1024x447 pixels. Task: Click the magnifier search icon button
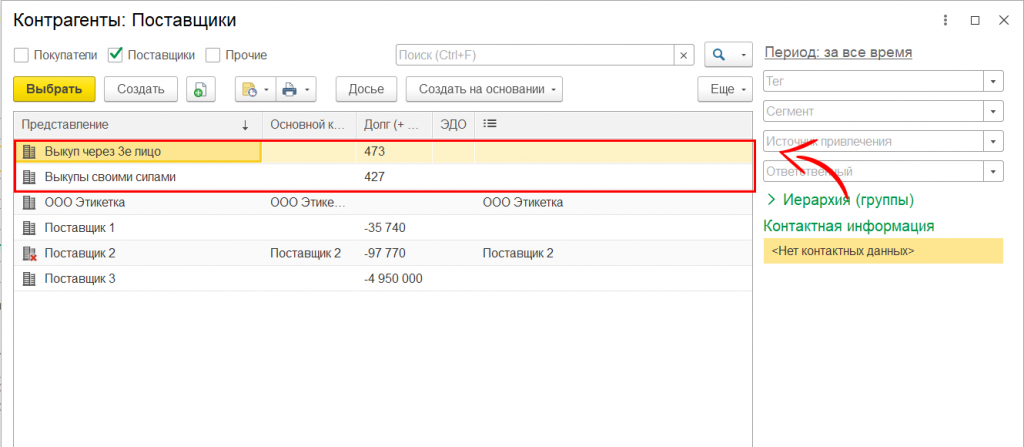pyautogui.click(x=718, y=55)
